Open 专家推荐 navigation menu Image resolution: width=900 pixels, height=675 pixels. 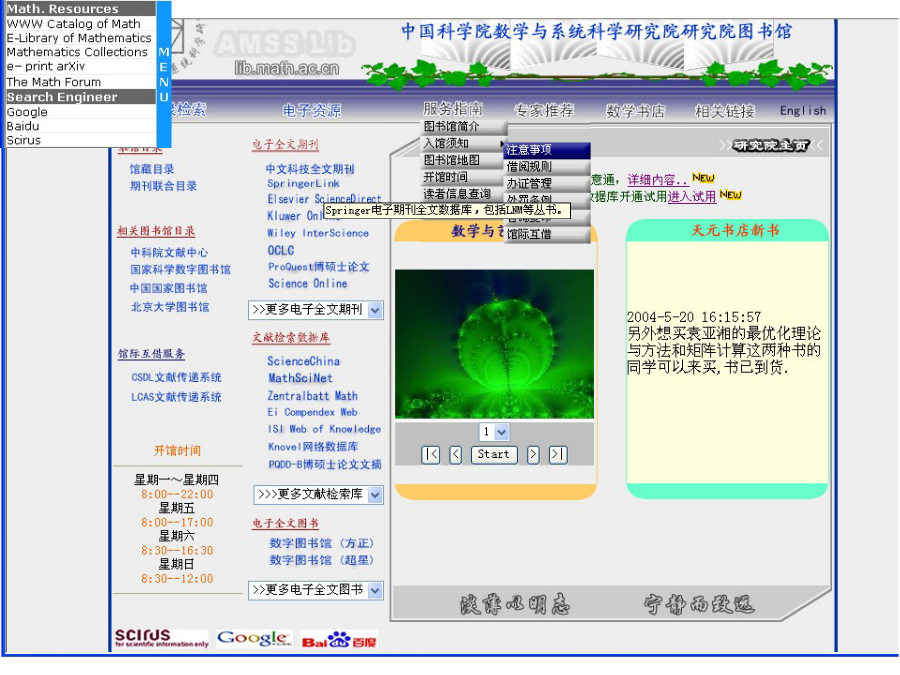(544, 110)
